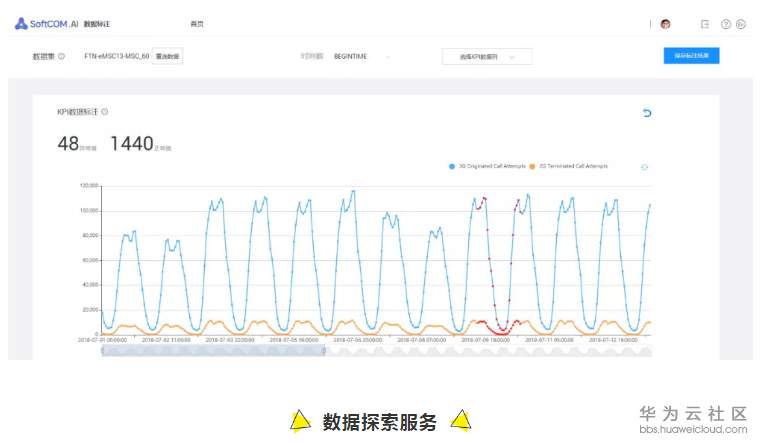Viewport: 761px width, 444px height.
Task: Click the 2018-07-09 x-axis label
Action: click(485, 340)
